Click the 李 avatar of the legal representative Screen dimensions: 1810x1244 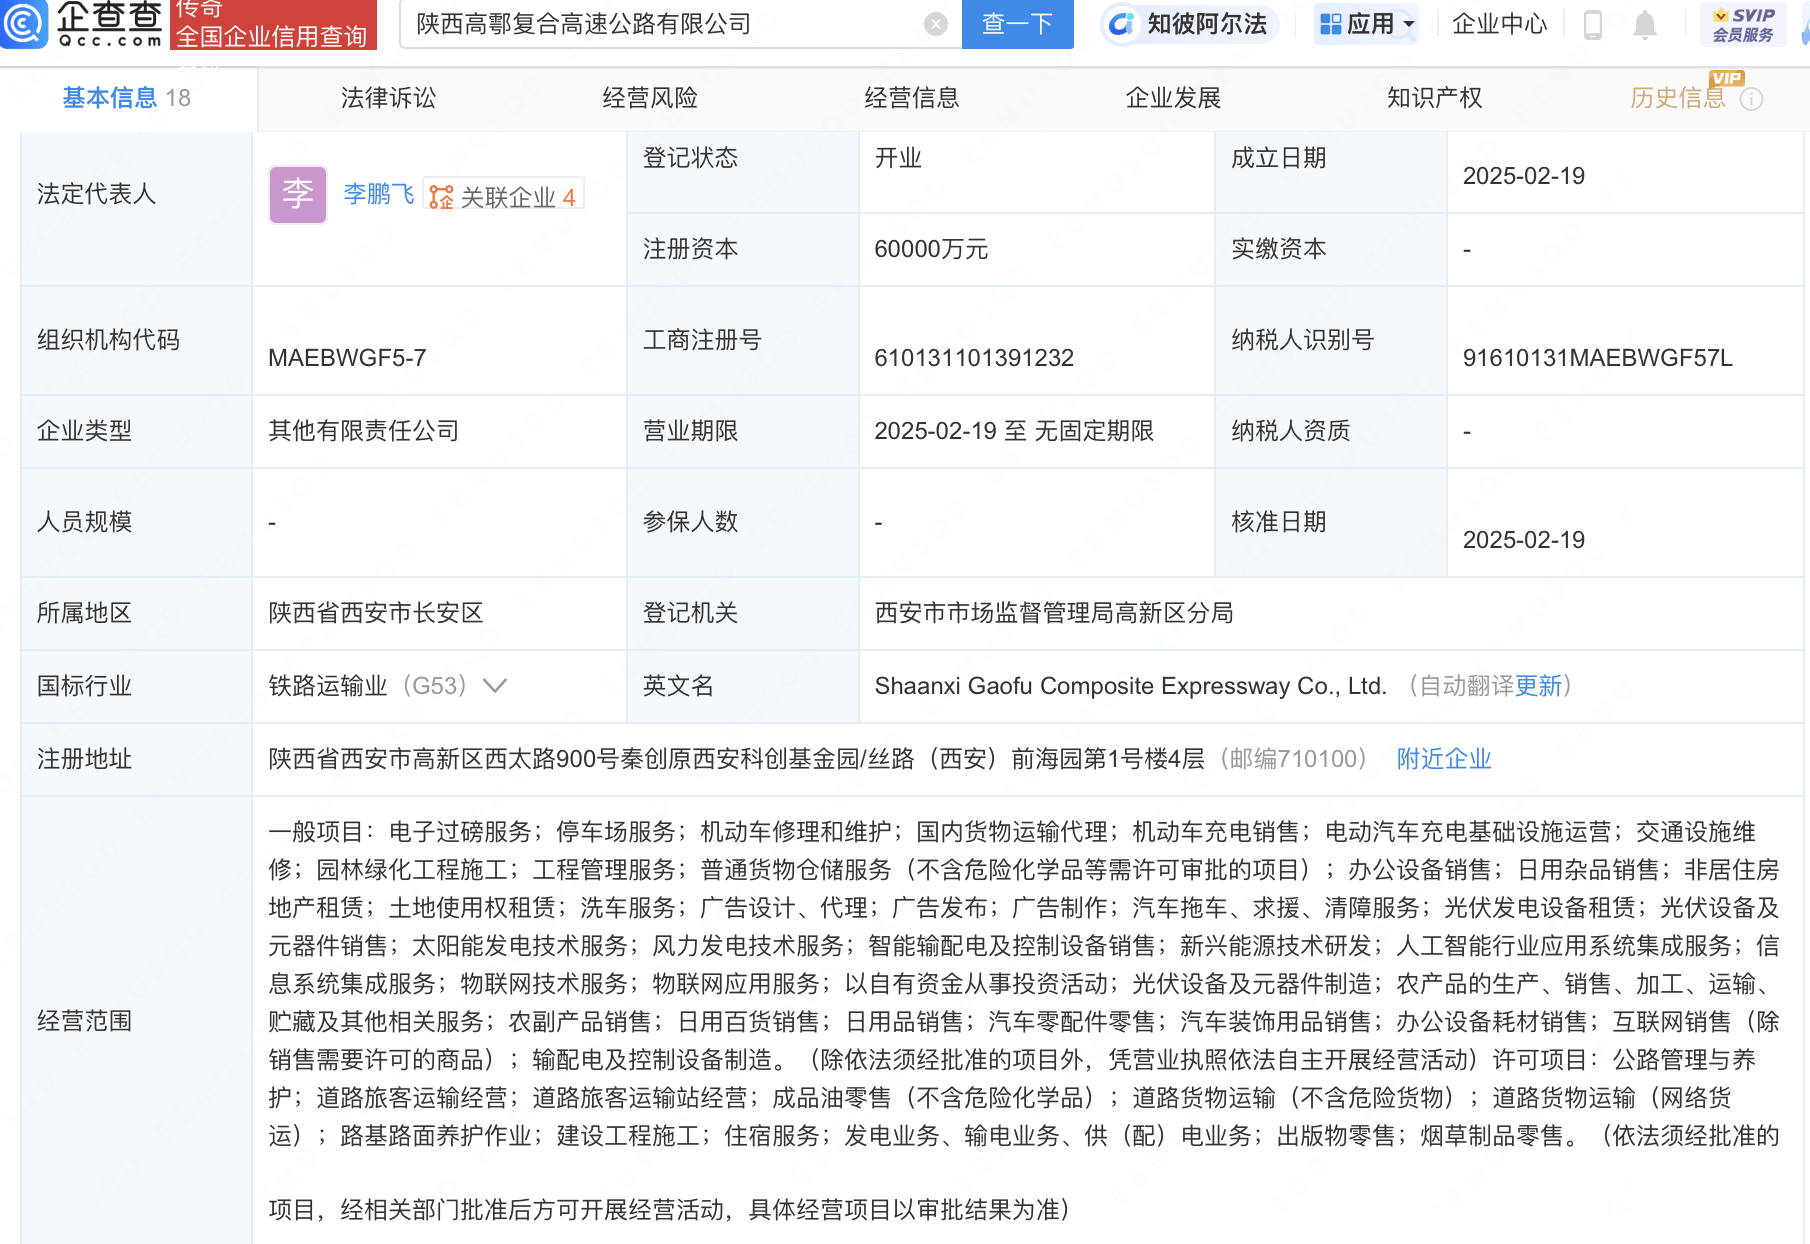297,194
